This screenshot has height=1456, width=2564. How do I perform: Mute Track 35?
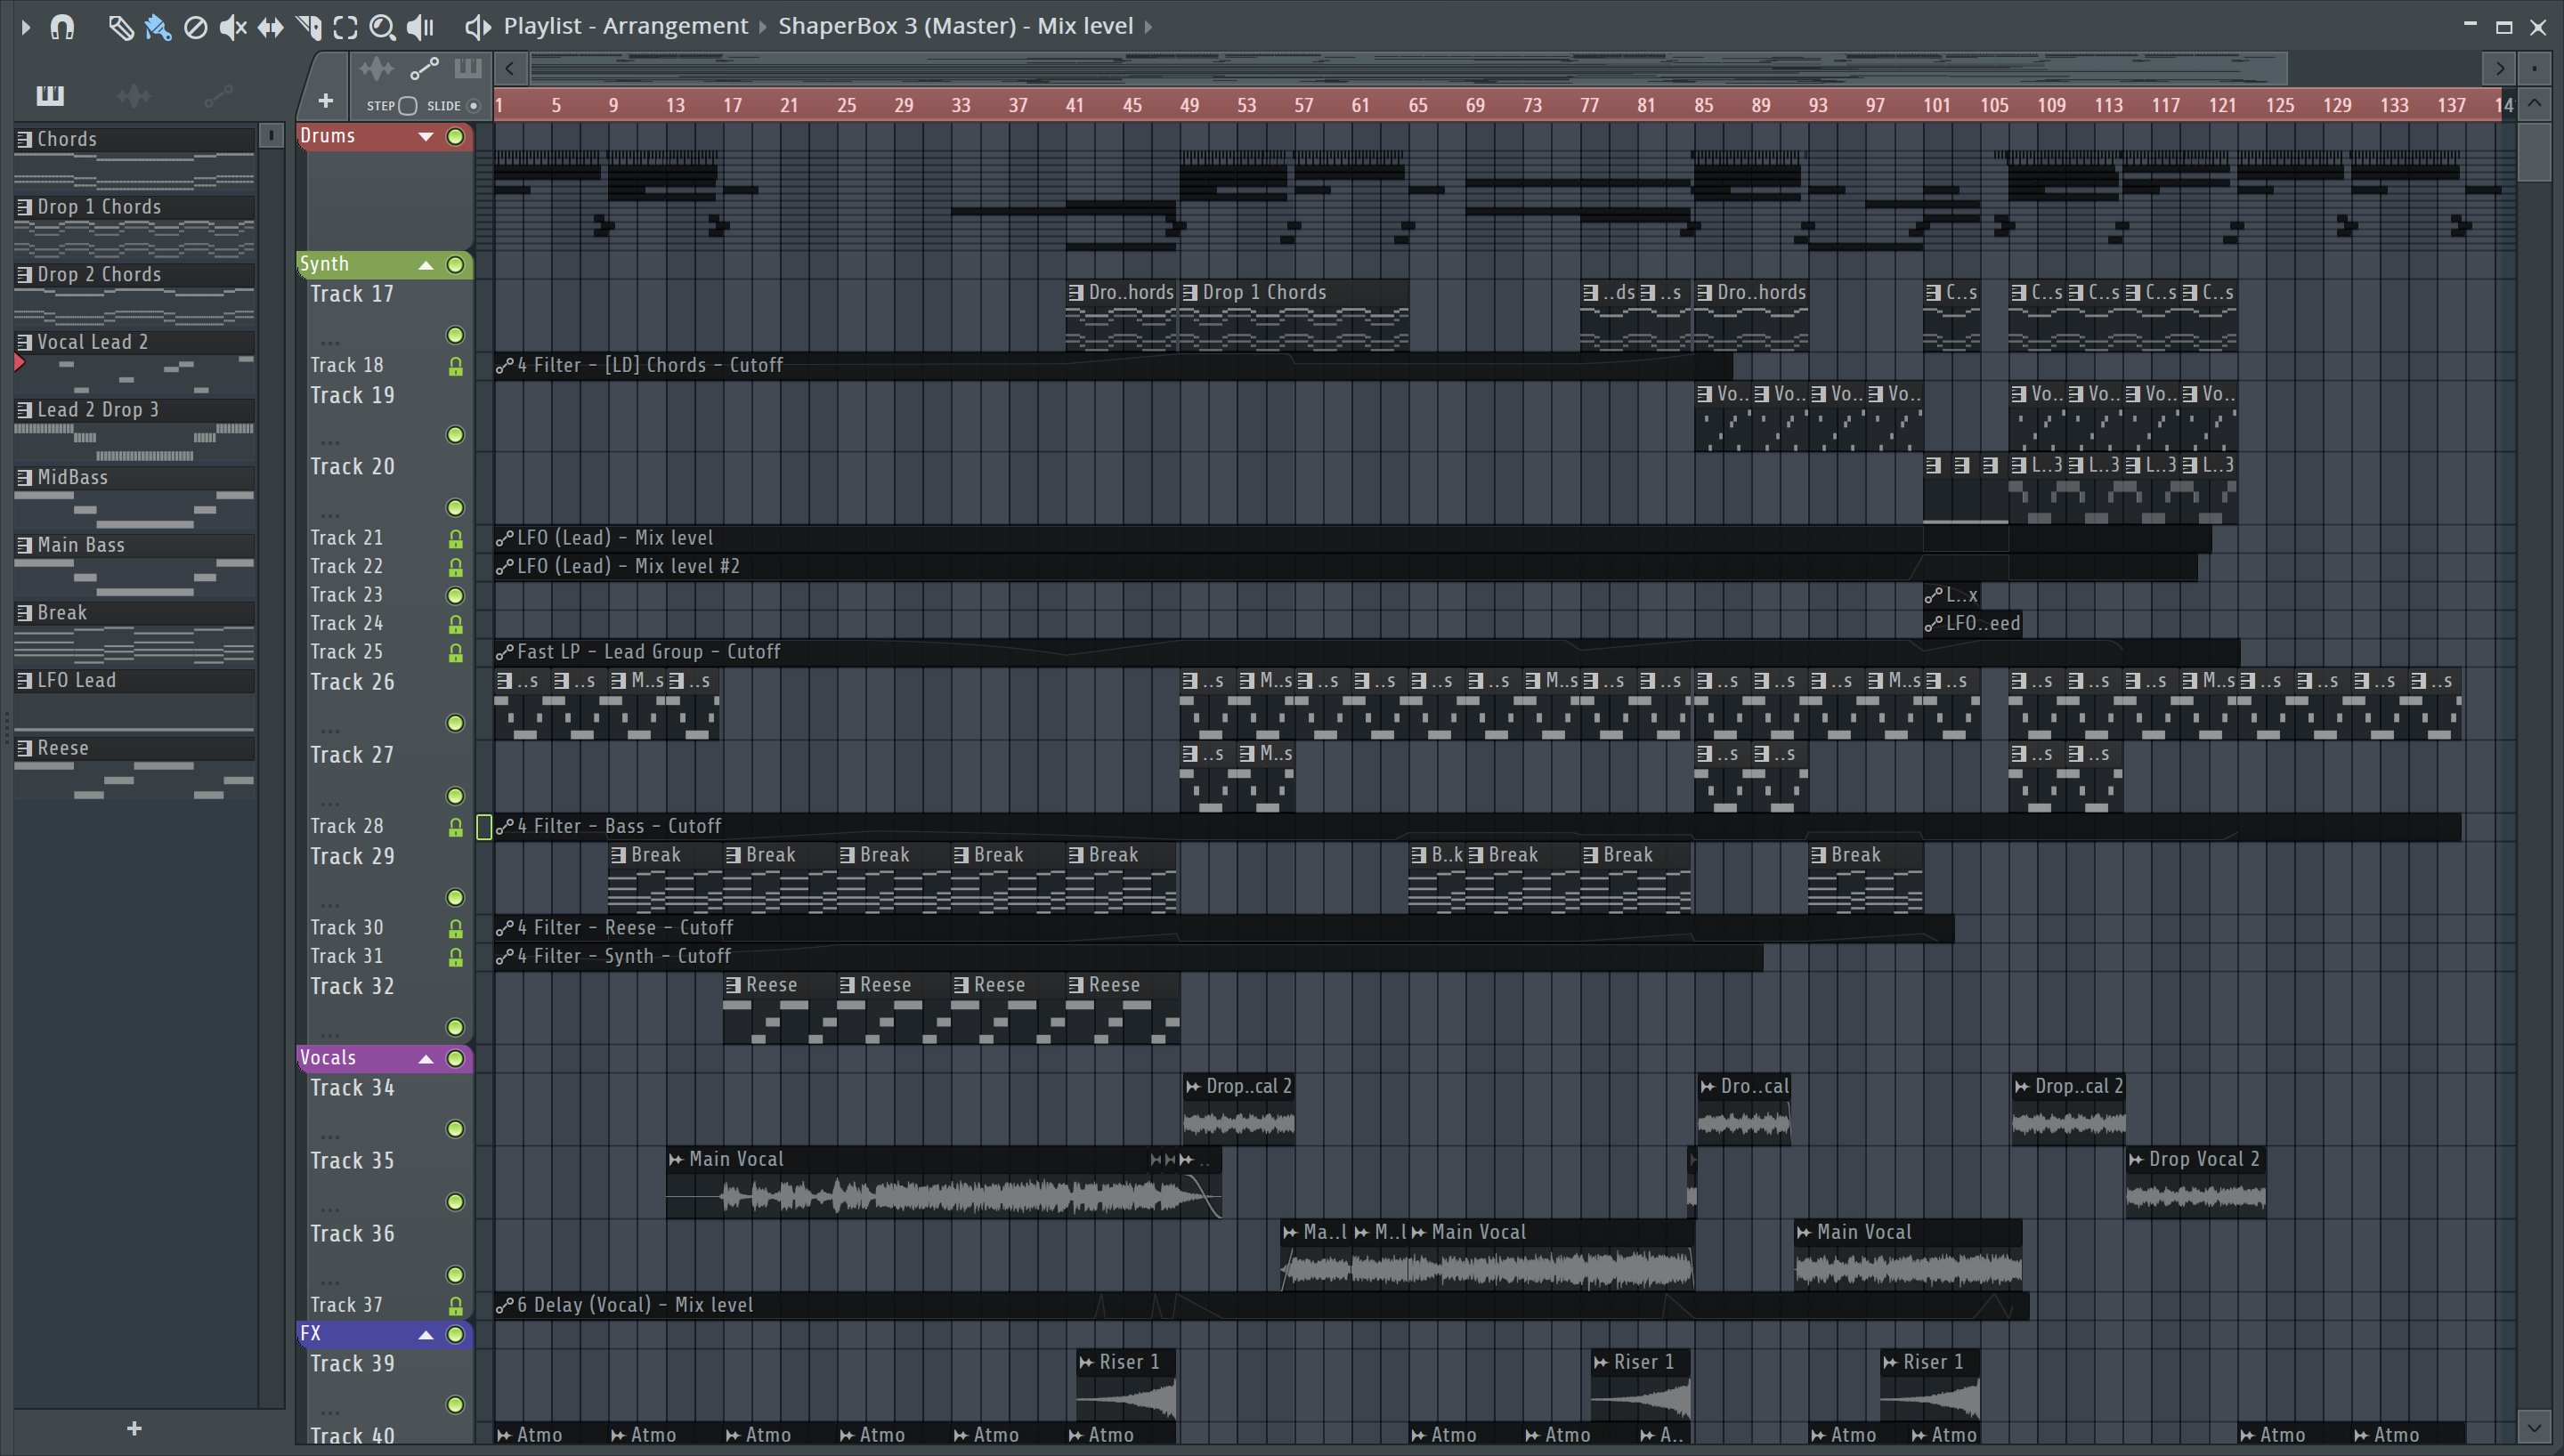click(x=455, y=1201)
